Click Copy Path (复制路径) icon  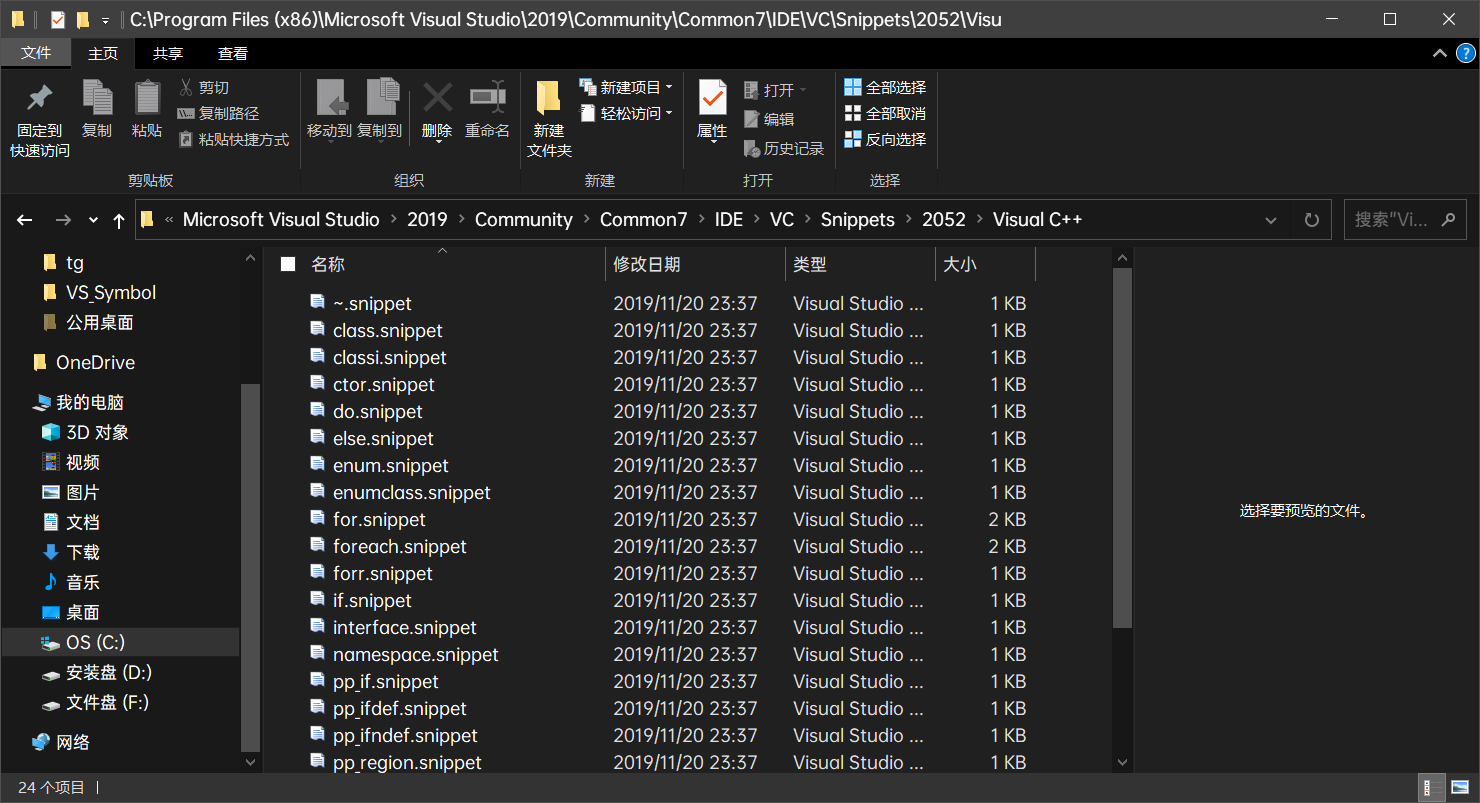pos(186,114)
